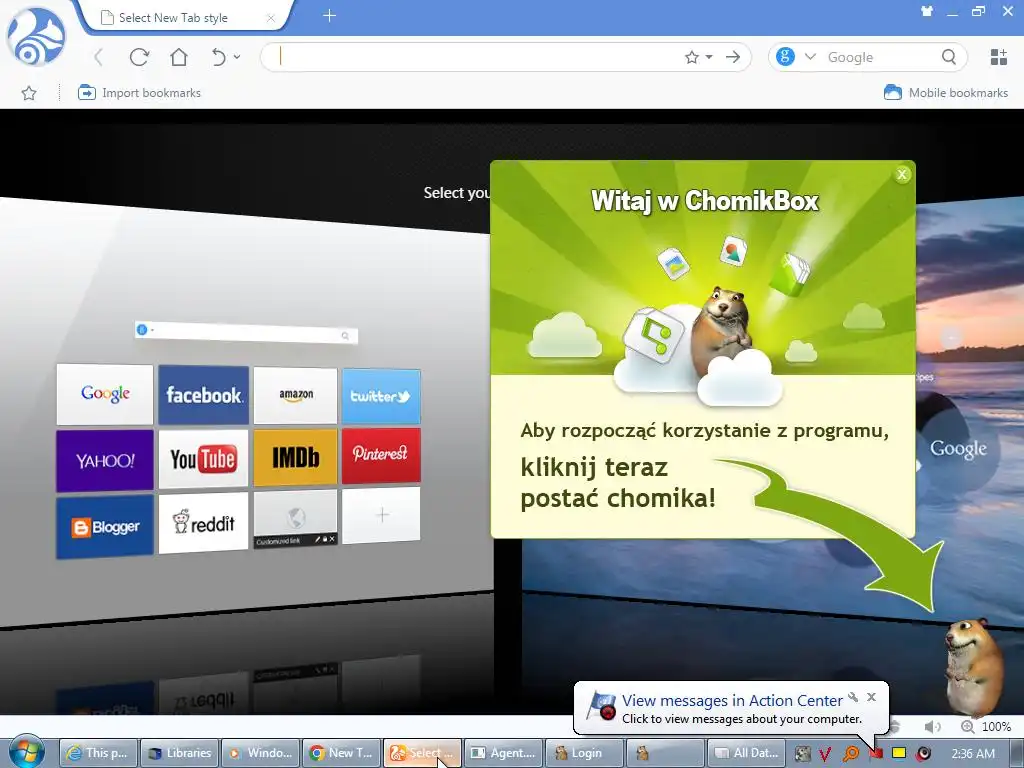Open the search engine chooser chevron
The image size is (1024, 768).
[x=810, y=57]
